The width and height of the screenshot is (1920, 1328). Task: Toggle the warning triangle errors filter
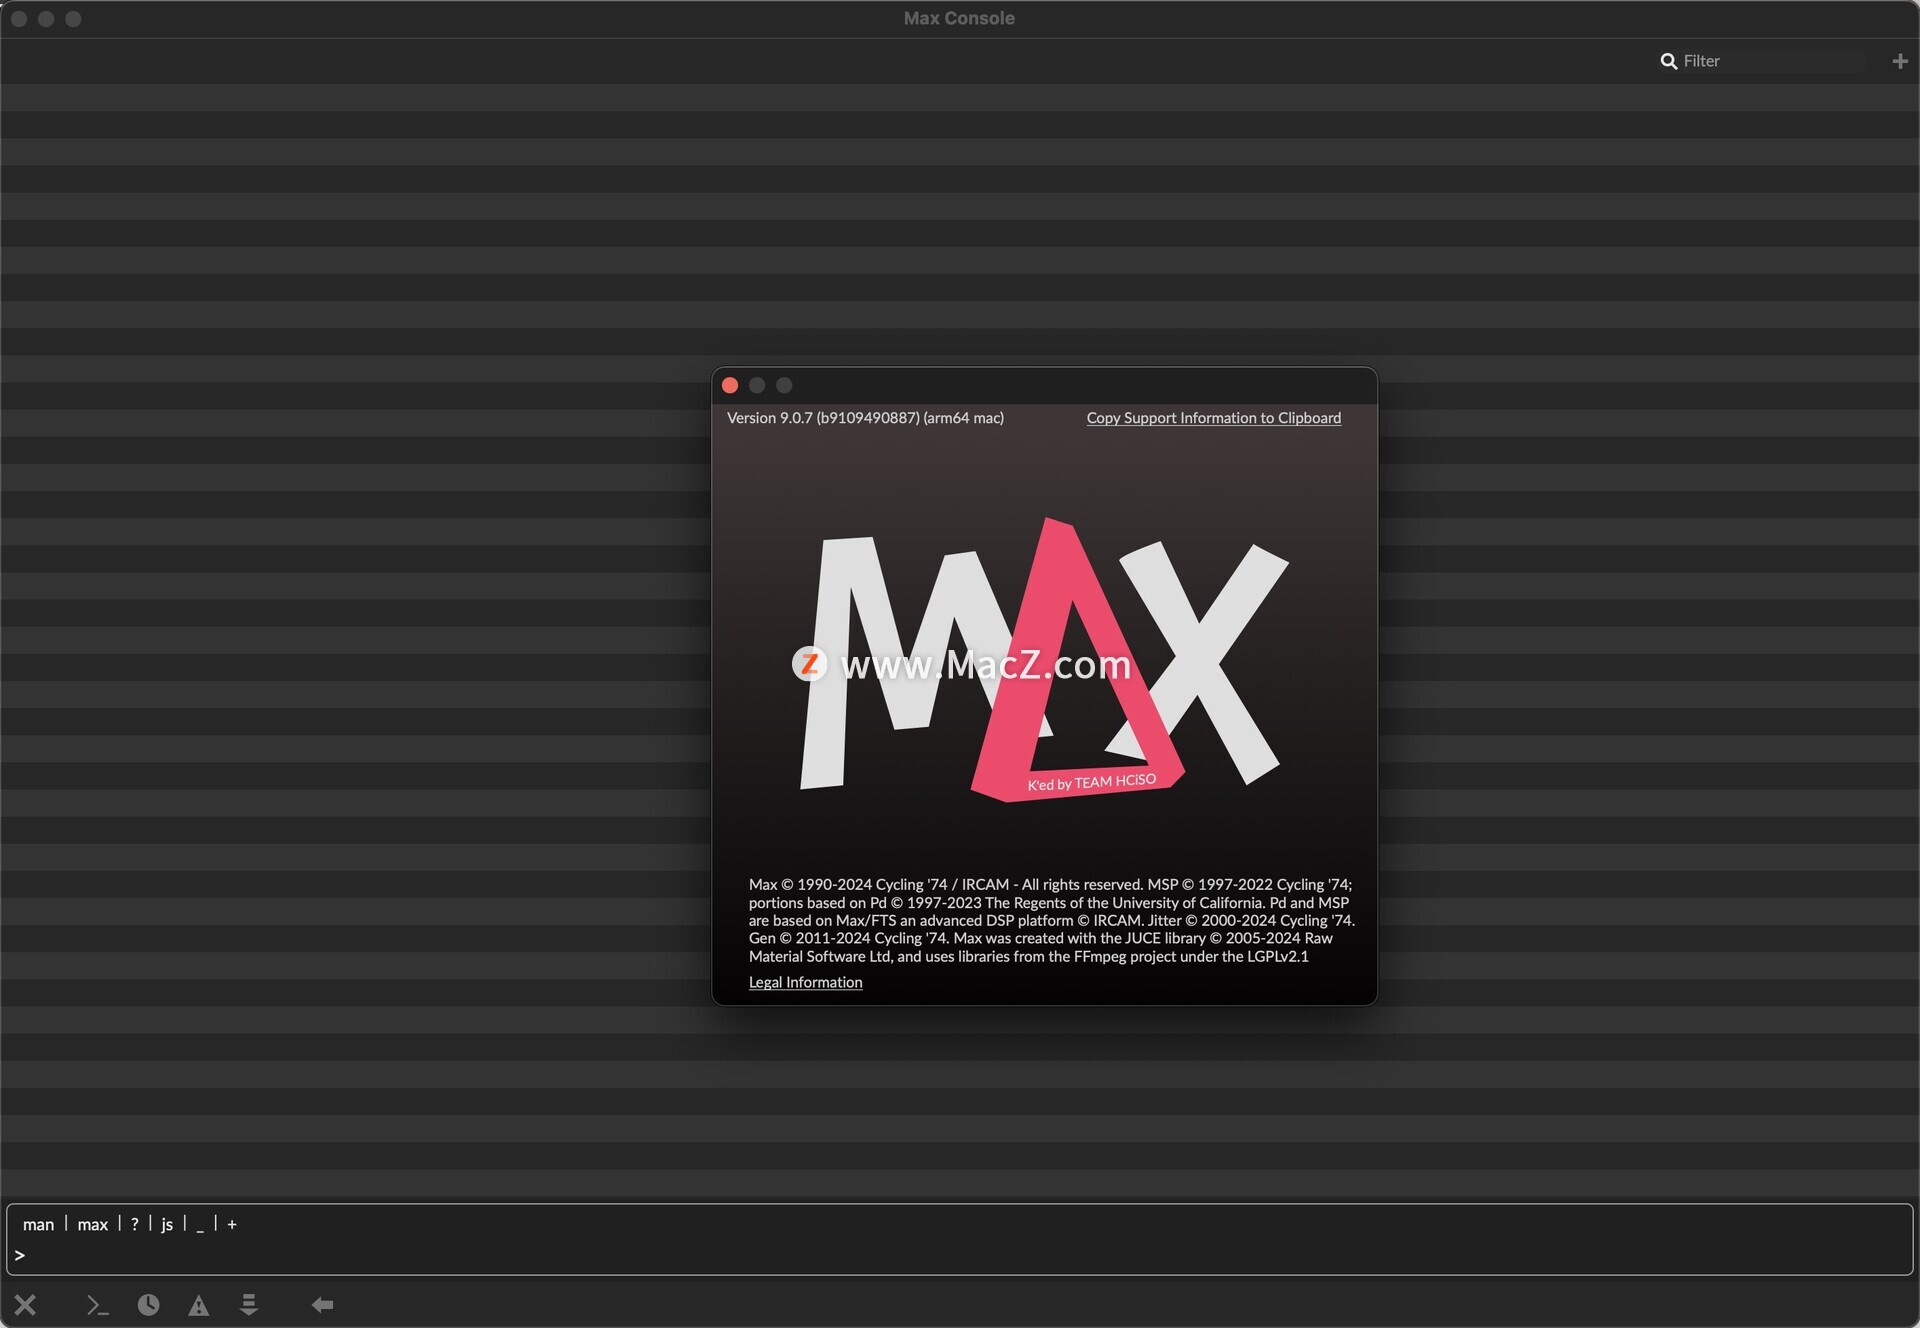(x=199, y=1305)
